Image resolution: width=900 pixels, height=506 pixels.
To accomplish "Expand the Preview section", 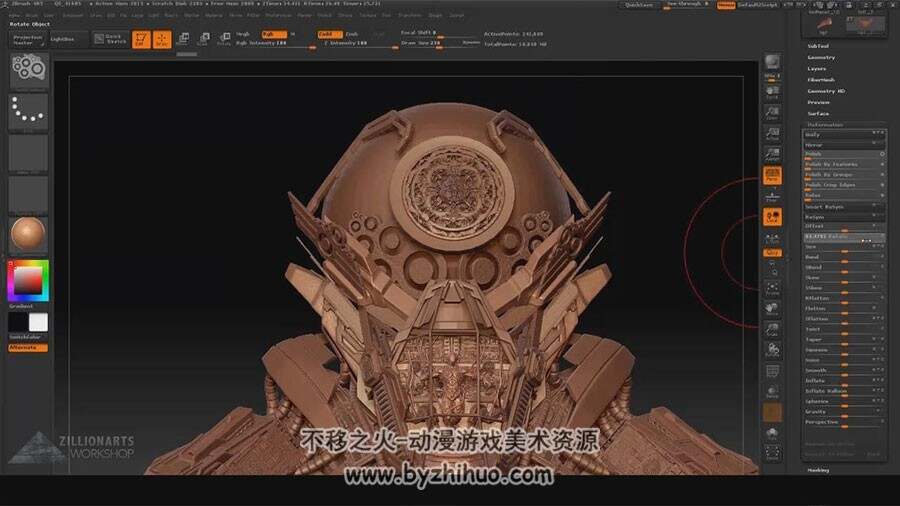I will [818, 102].
